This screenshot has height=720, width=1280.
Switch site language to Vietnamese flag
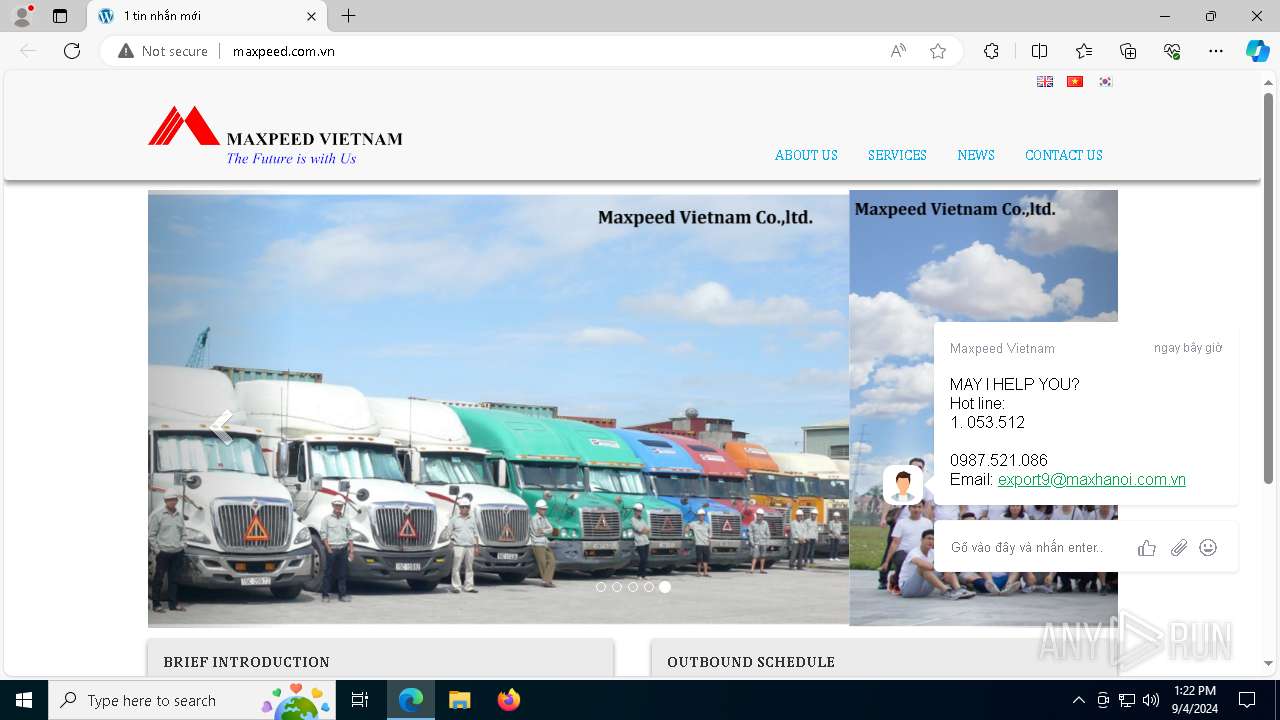coord(1075,82)
